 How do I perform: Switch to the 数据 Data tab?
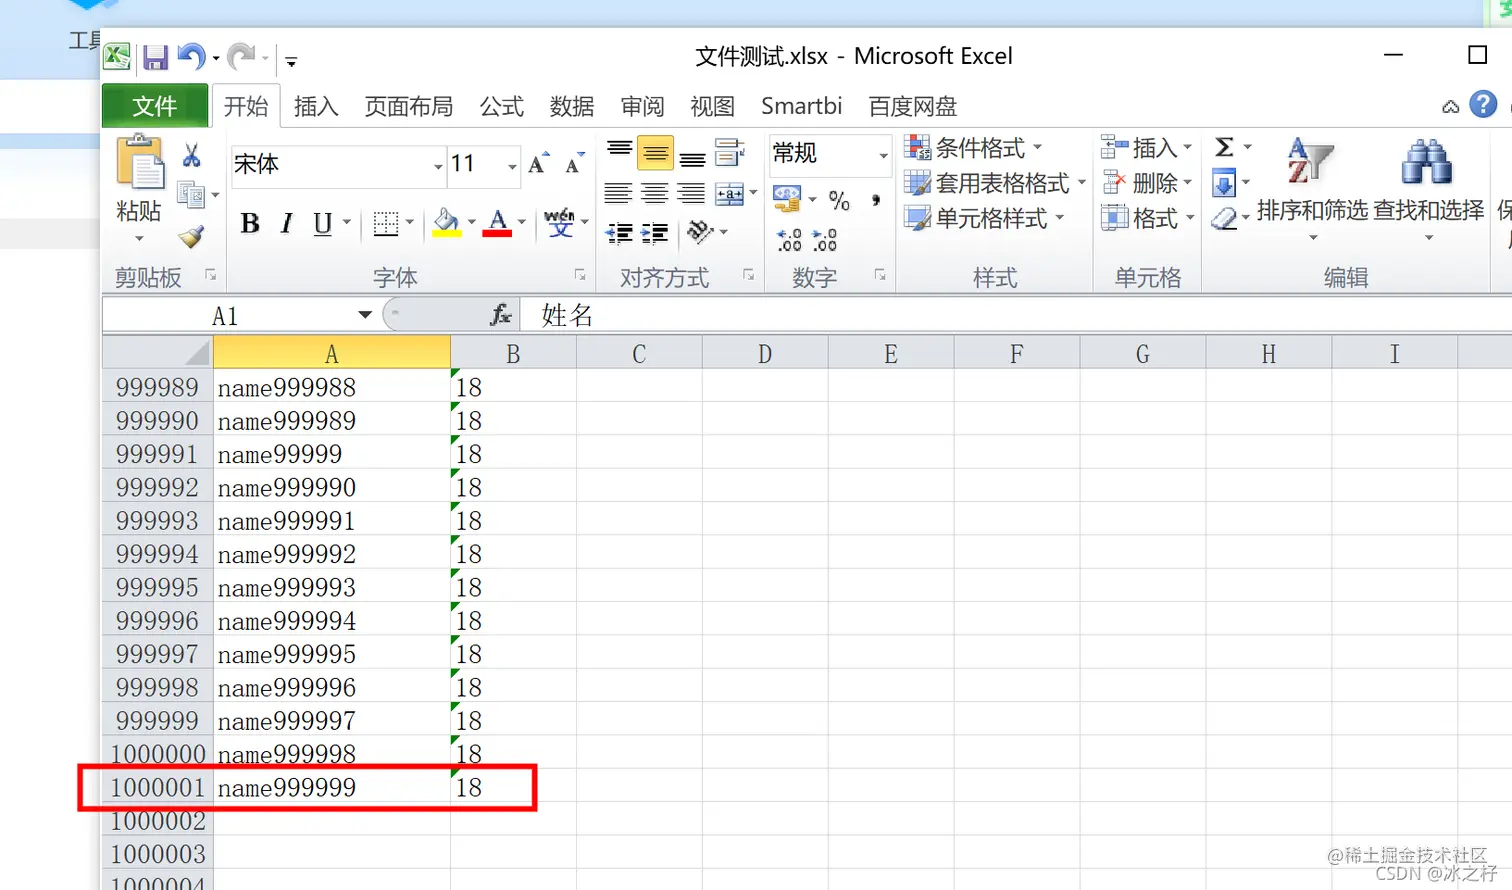pos(572,106)
